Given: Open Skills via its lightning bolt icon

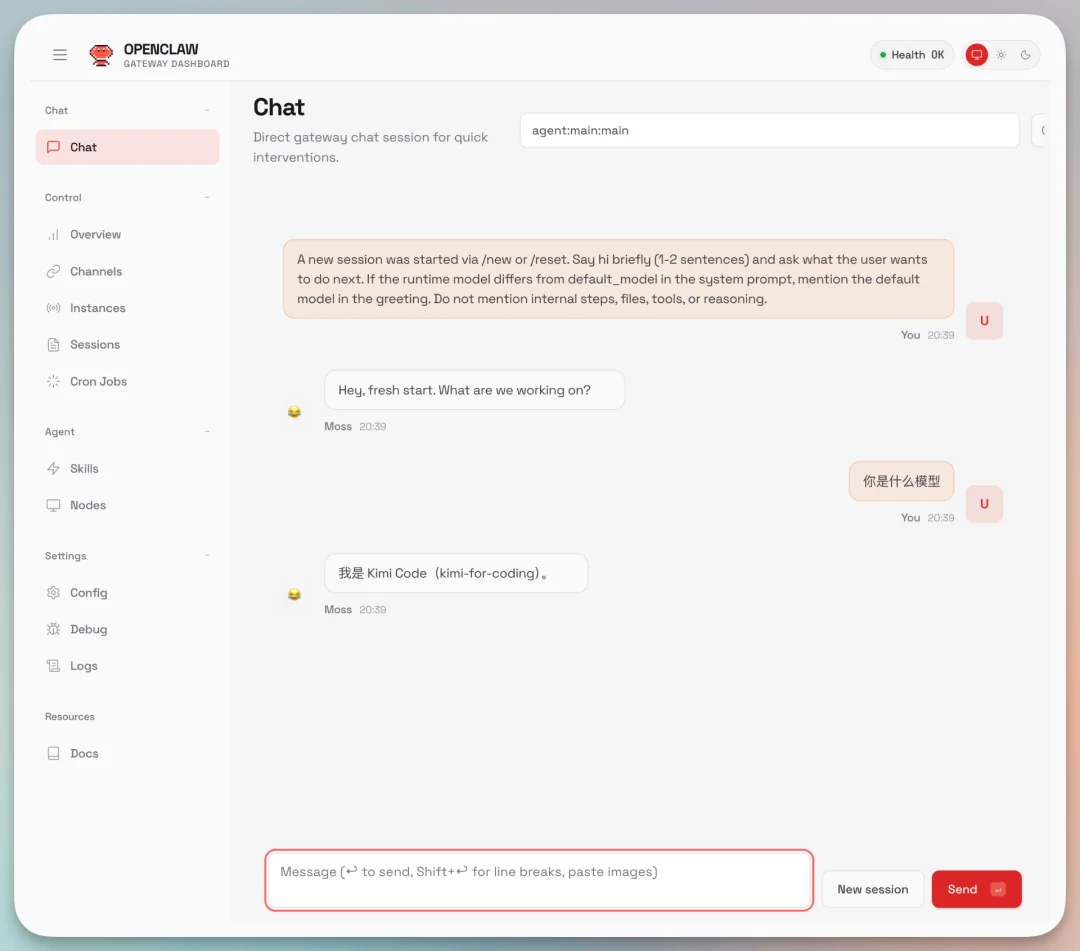Looking at the screenshot, I should point(53,469).
